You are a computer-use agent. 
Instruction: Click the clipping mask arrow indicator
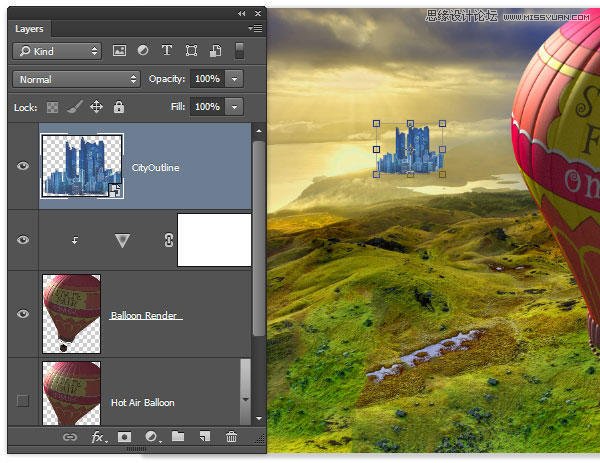pos(75,240)
